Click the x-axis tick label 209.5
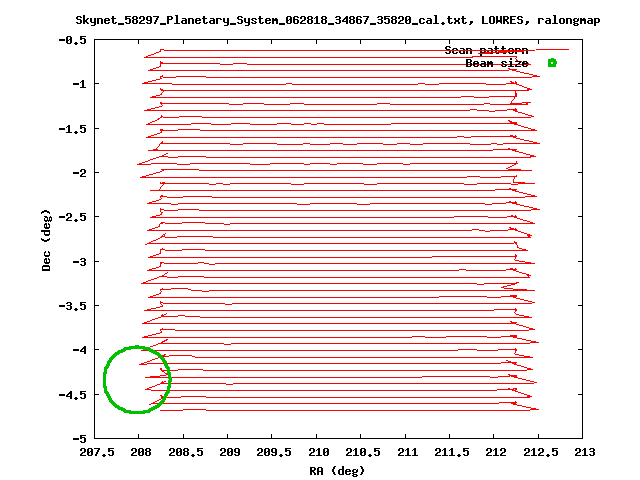Viewport: 640px width, 480px height. pos(272,452)
